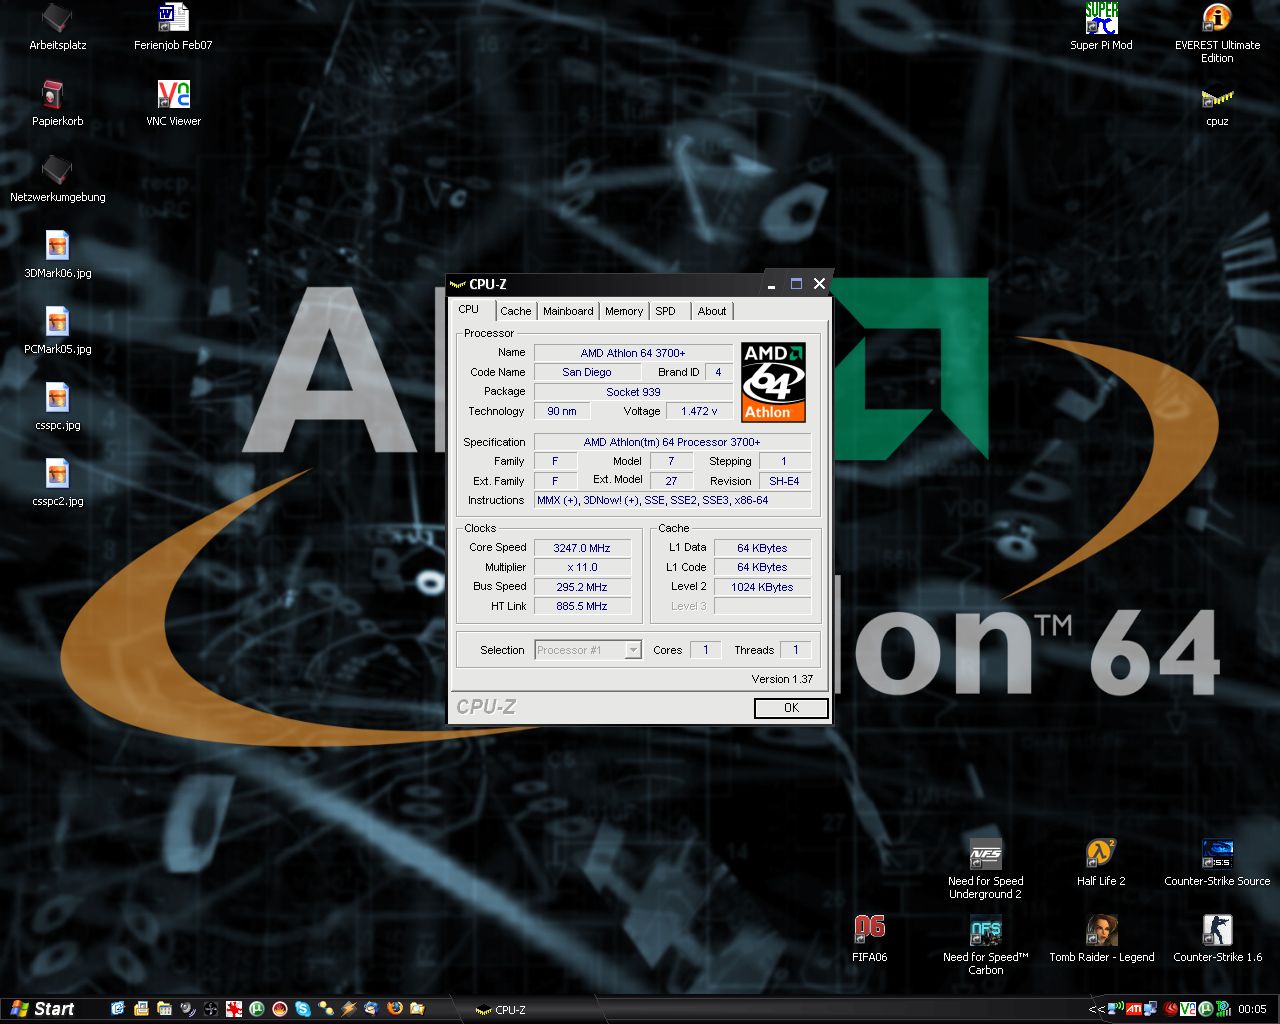Click the Voltage value 1.472 v
This screenshot has height=1024, width=1280.
point(699,411)
